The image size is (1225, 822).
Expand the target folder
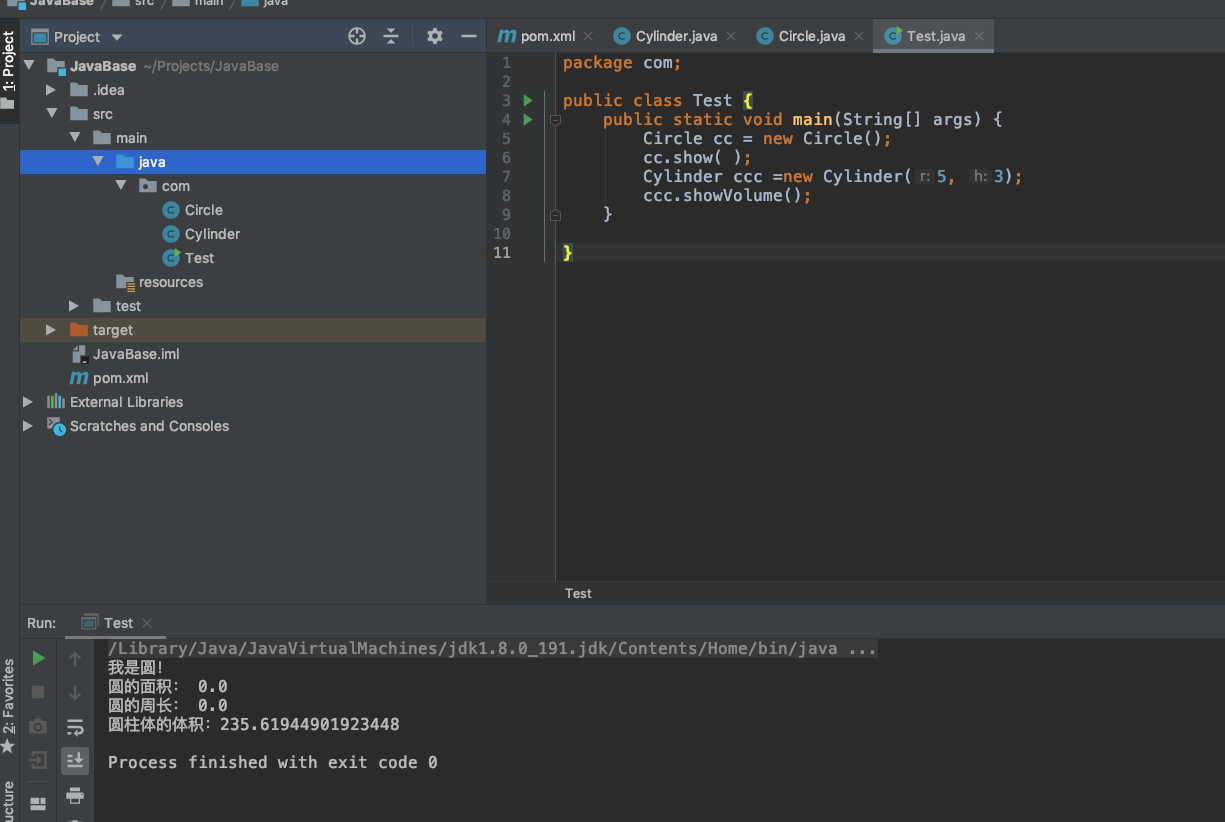[51, 330]
